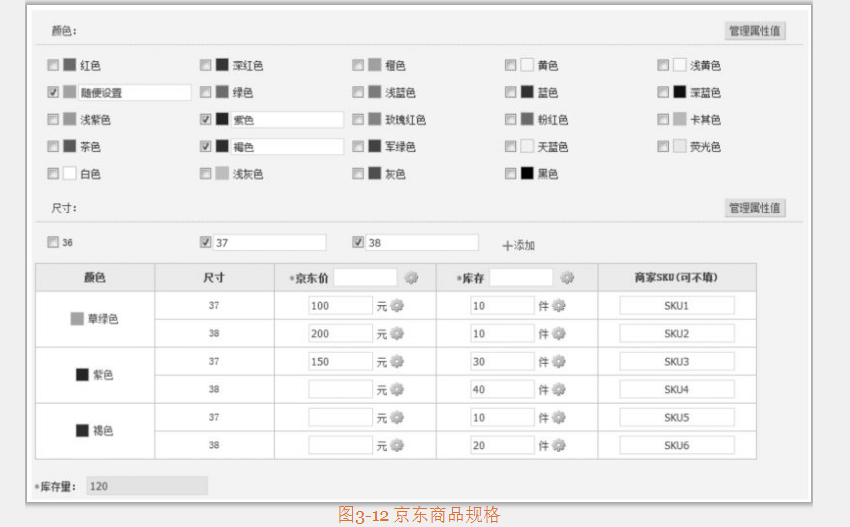The image size is (850, 527).
Task: Click the 随便设置 custom color name field
Action: [x=134, y=93]
